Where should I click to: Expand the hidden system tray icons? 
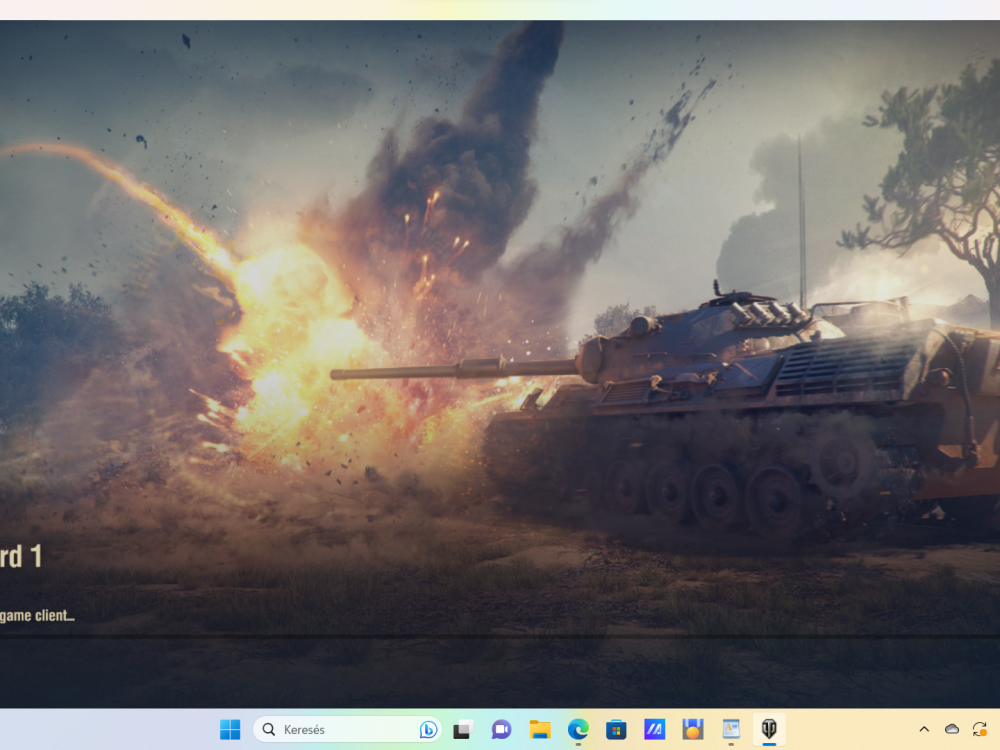924,729
